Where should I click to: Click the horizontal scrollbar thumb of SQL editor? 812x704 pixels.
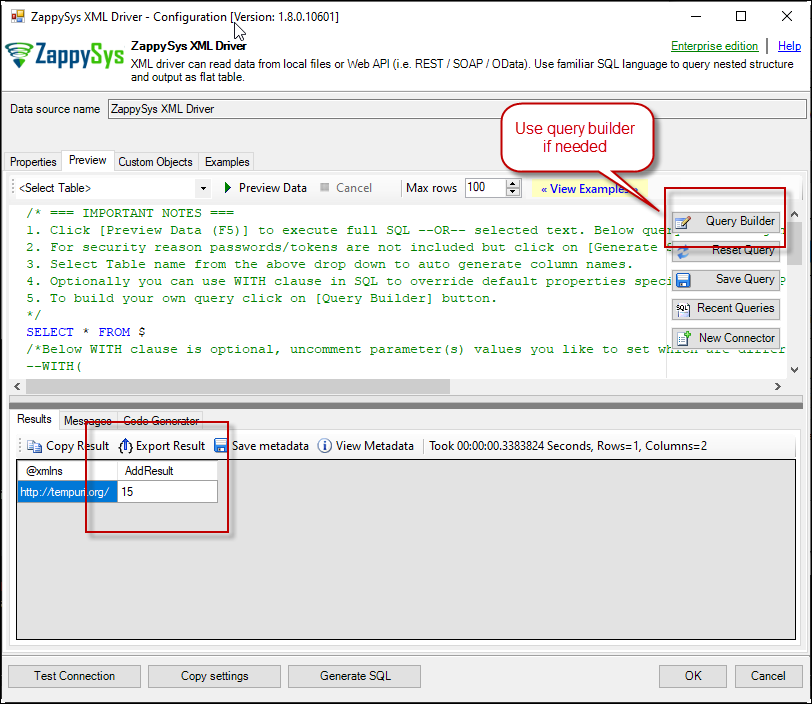coord(238,386)
